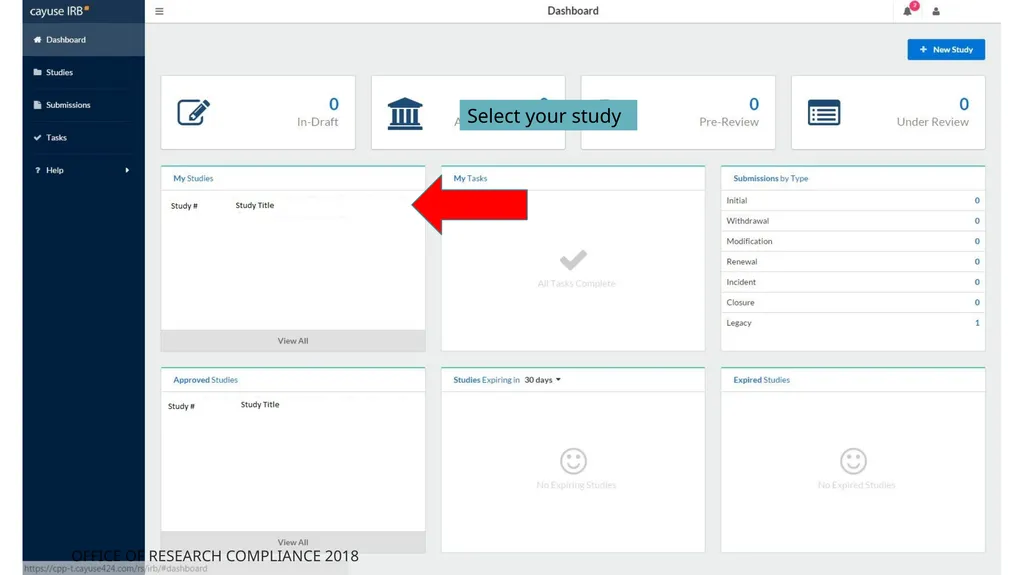Click the Expired Studies panel heading
1024x575 pixels.
[x=761, y=380]
